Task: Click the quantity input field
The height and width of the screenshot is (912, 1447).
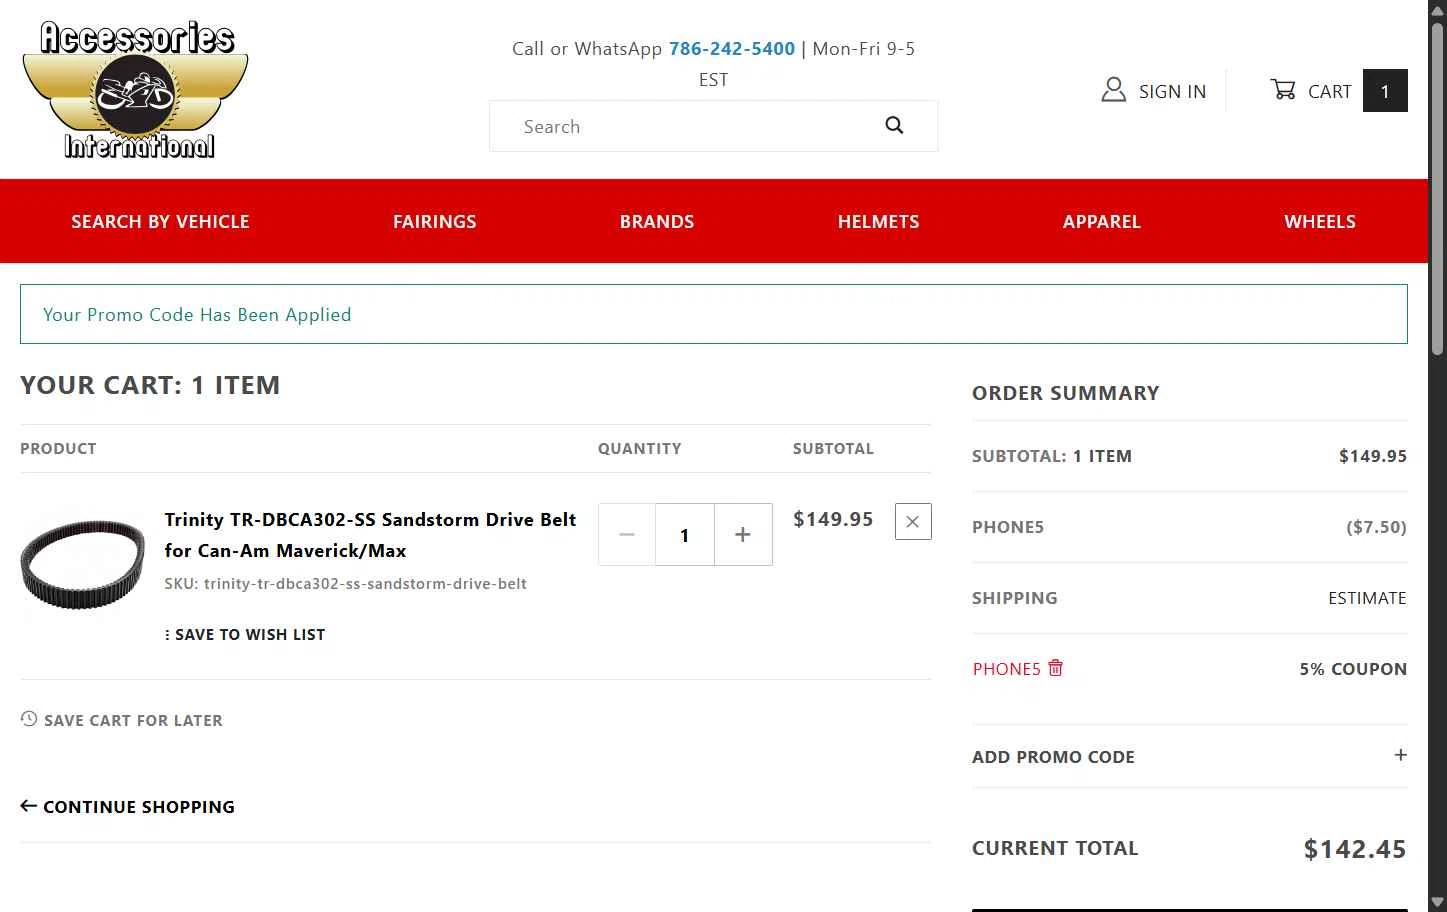Action: 685,535
